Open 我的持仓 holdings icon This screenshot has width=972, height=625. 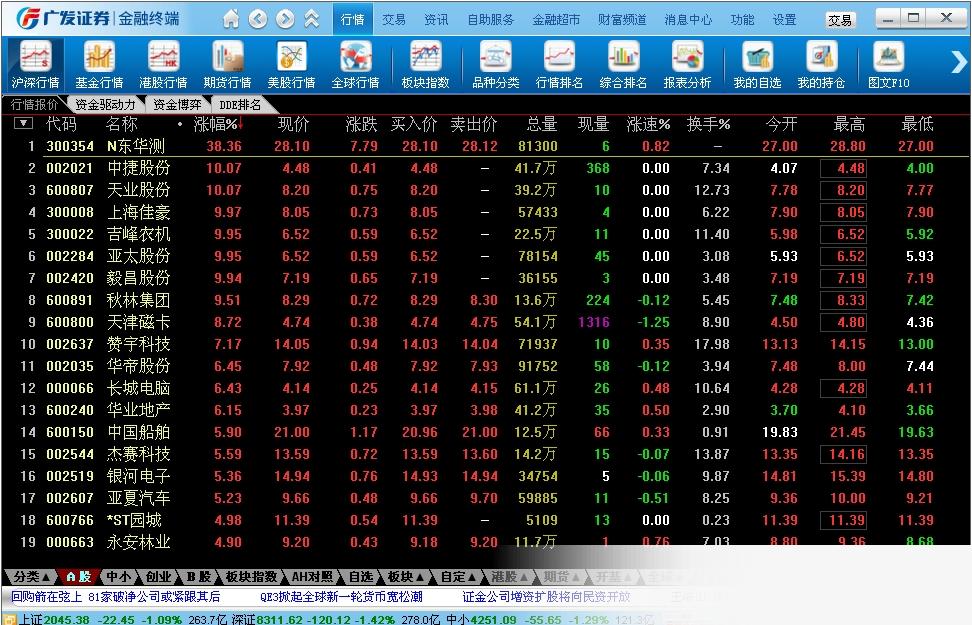pyautogui.click(x=821, y=64)
